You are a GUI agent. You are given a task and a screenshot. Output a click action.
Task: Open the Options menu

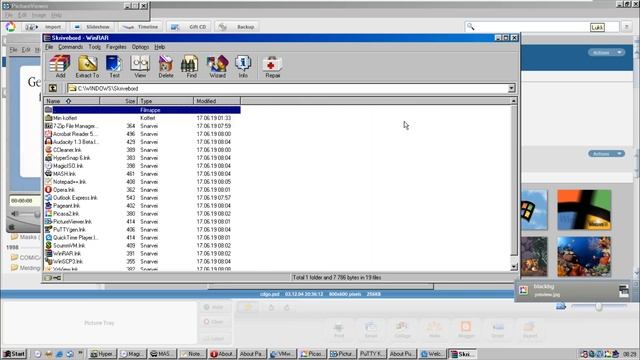[140, 47]
